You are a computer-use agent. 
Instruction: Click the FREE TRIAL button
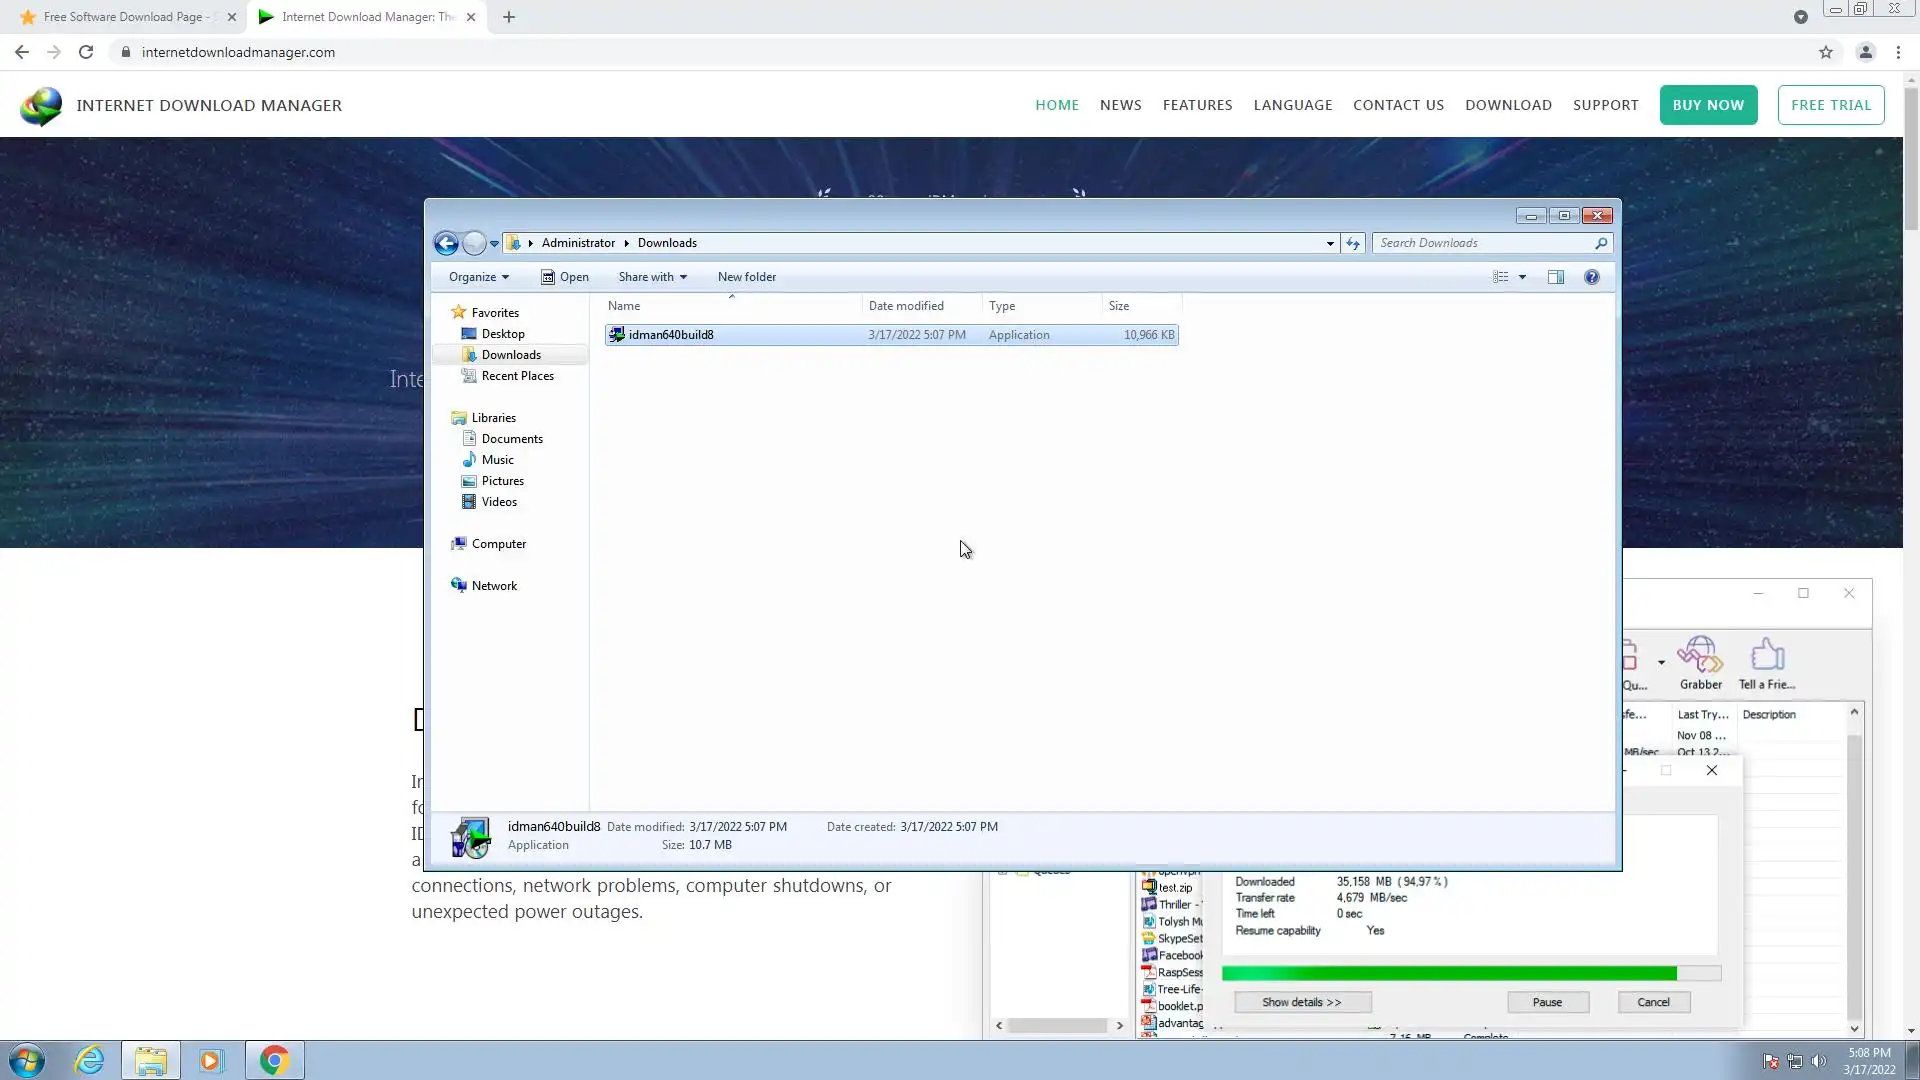pyautogui.click(x=1830, y=105)
